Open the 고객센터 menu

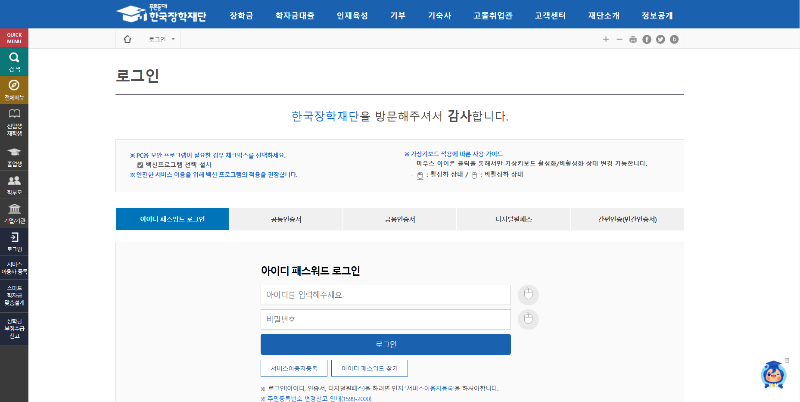point(550,15)
